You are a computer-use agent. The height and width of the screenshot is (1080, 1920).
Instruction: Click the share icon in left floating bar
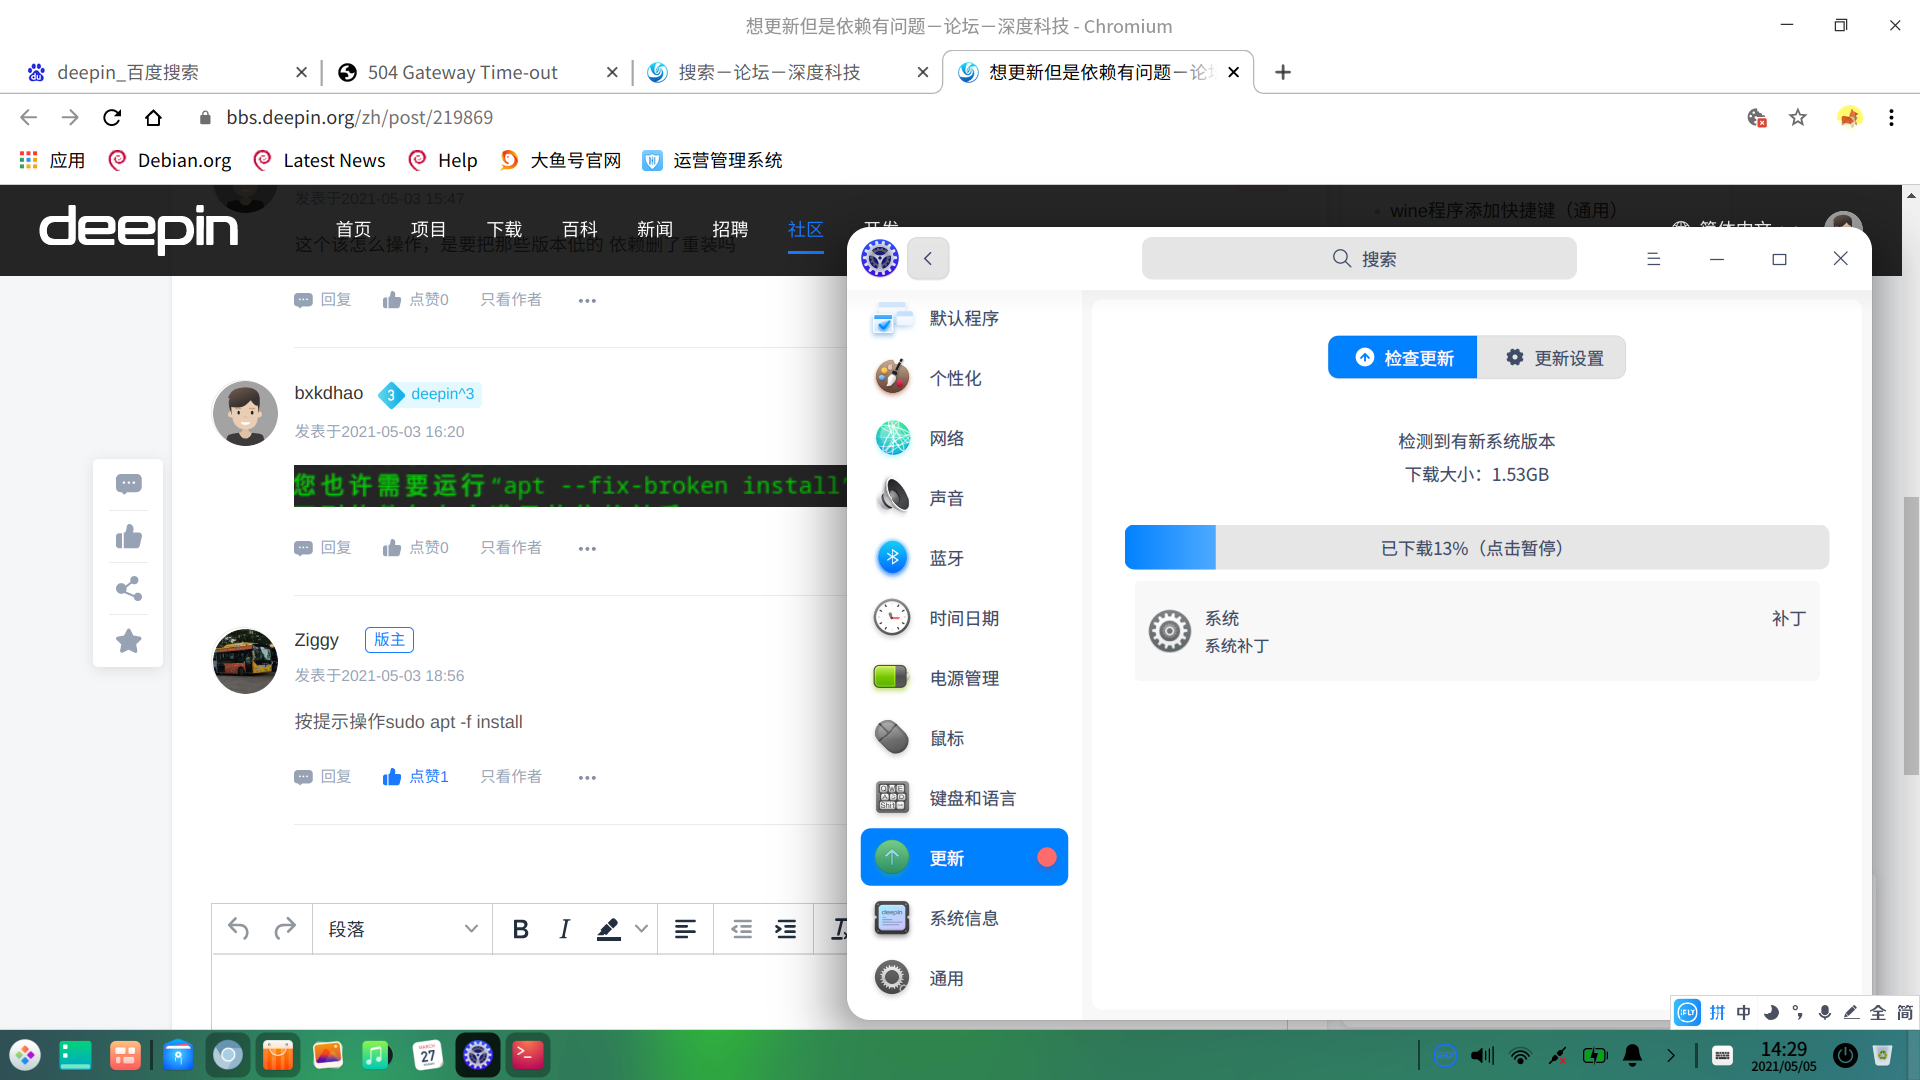(x=128, y=589)
